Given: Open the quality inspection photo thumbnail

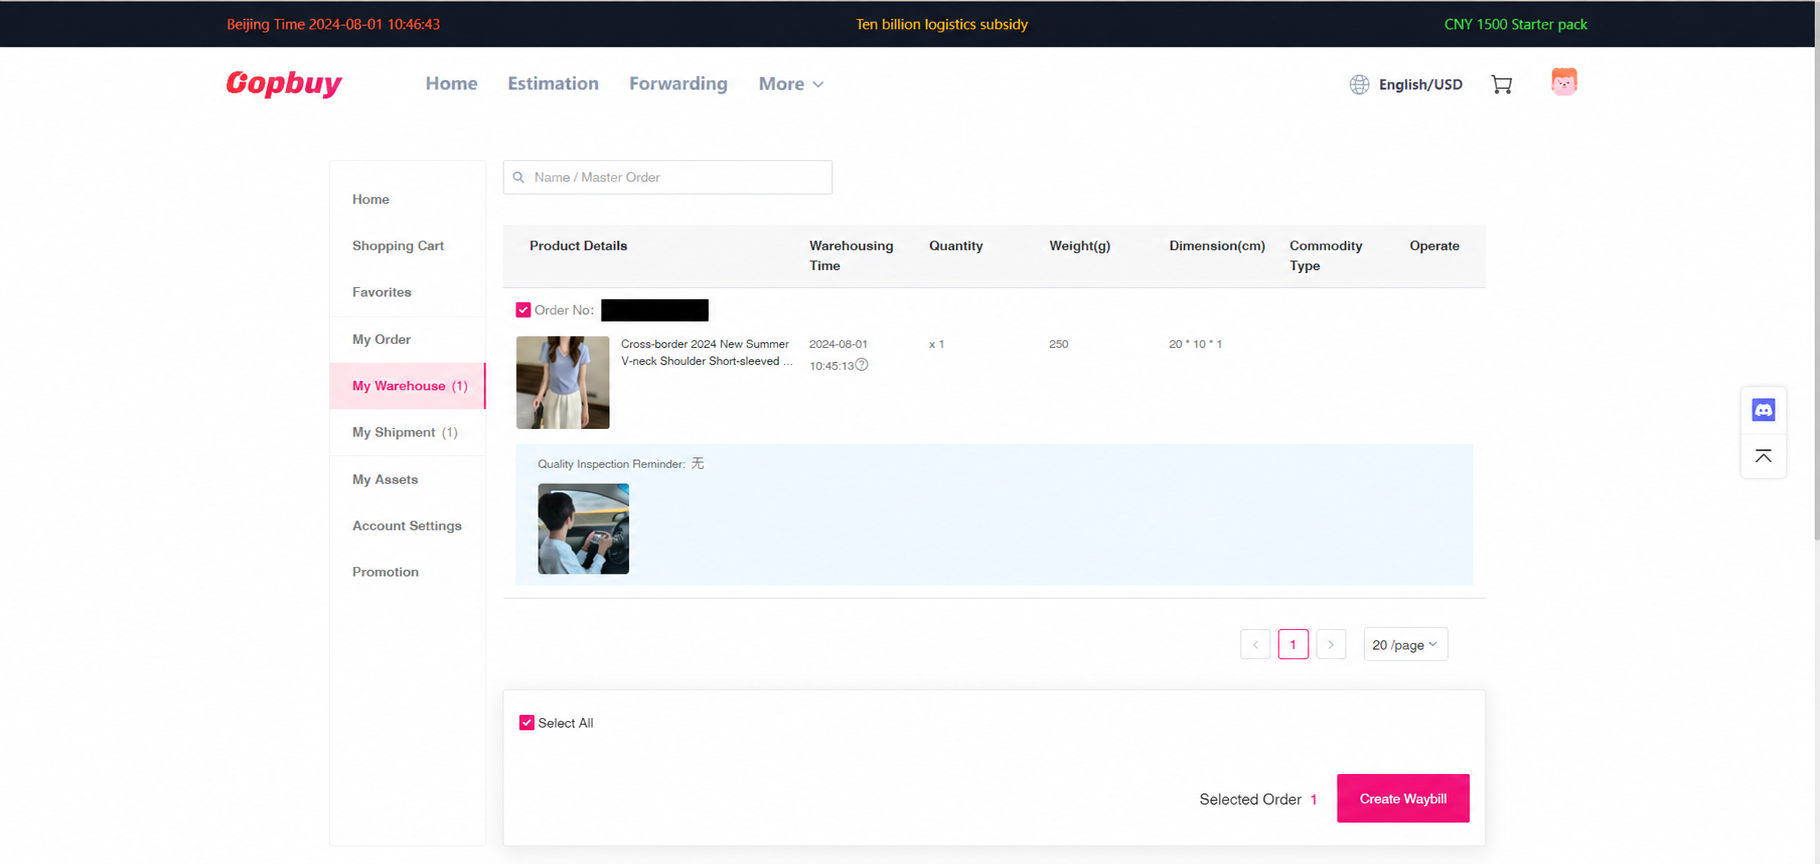Looking at the screenshot, I should 584,529.
